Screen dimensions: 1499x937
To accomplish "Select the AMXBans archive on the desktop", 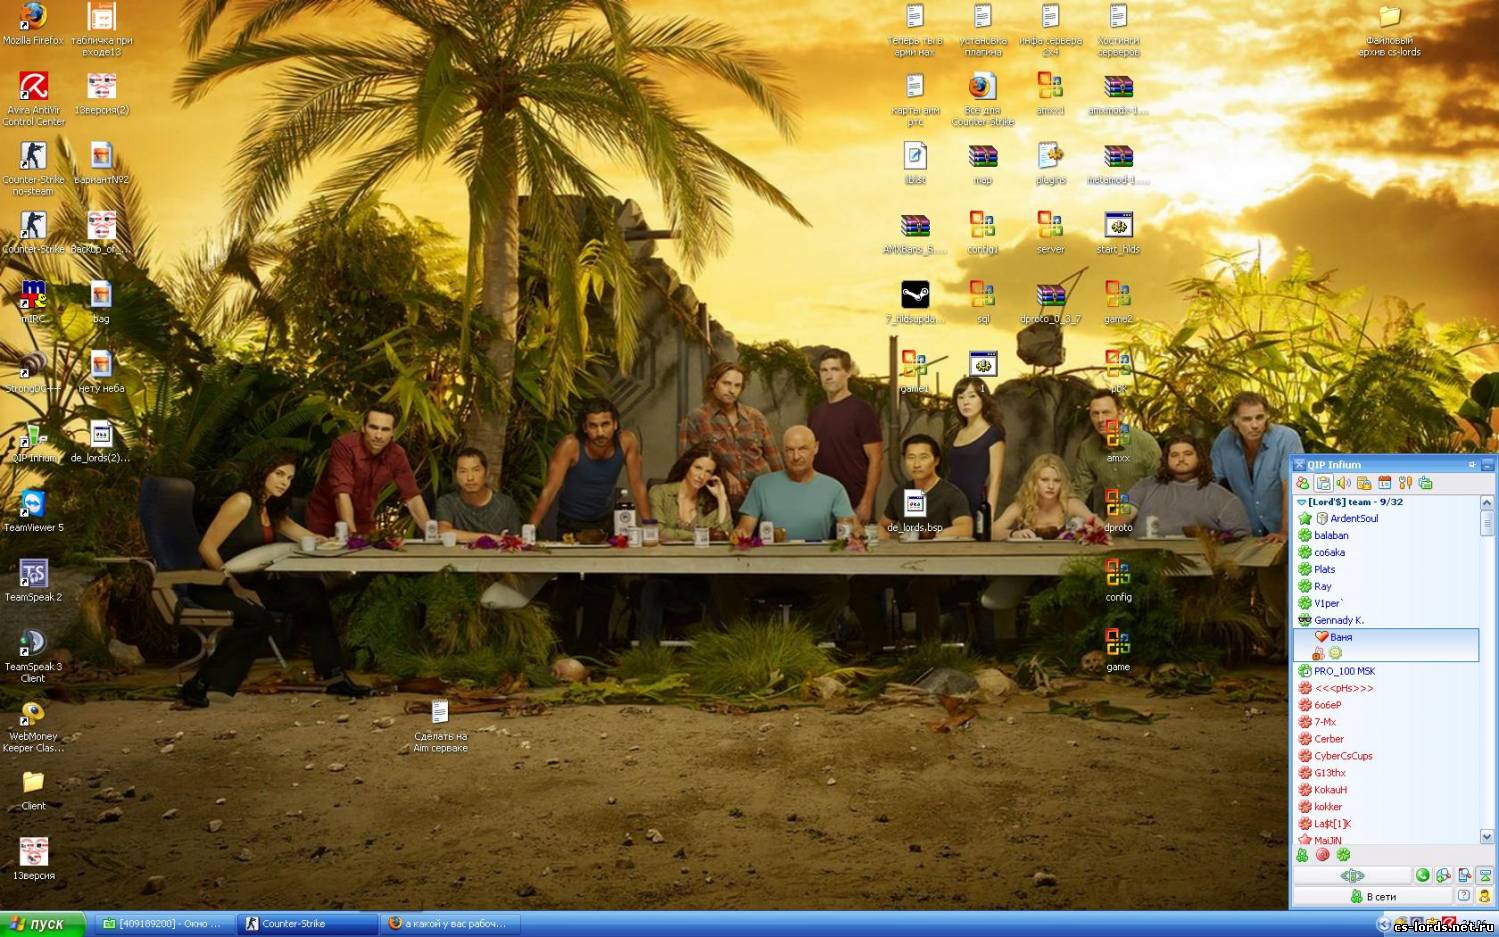I will 915,232.
